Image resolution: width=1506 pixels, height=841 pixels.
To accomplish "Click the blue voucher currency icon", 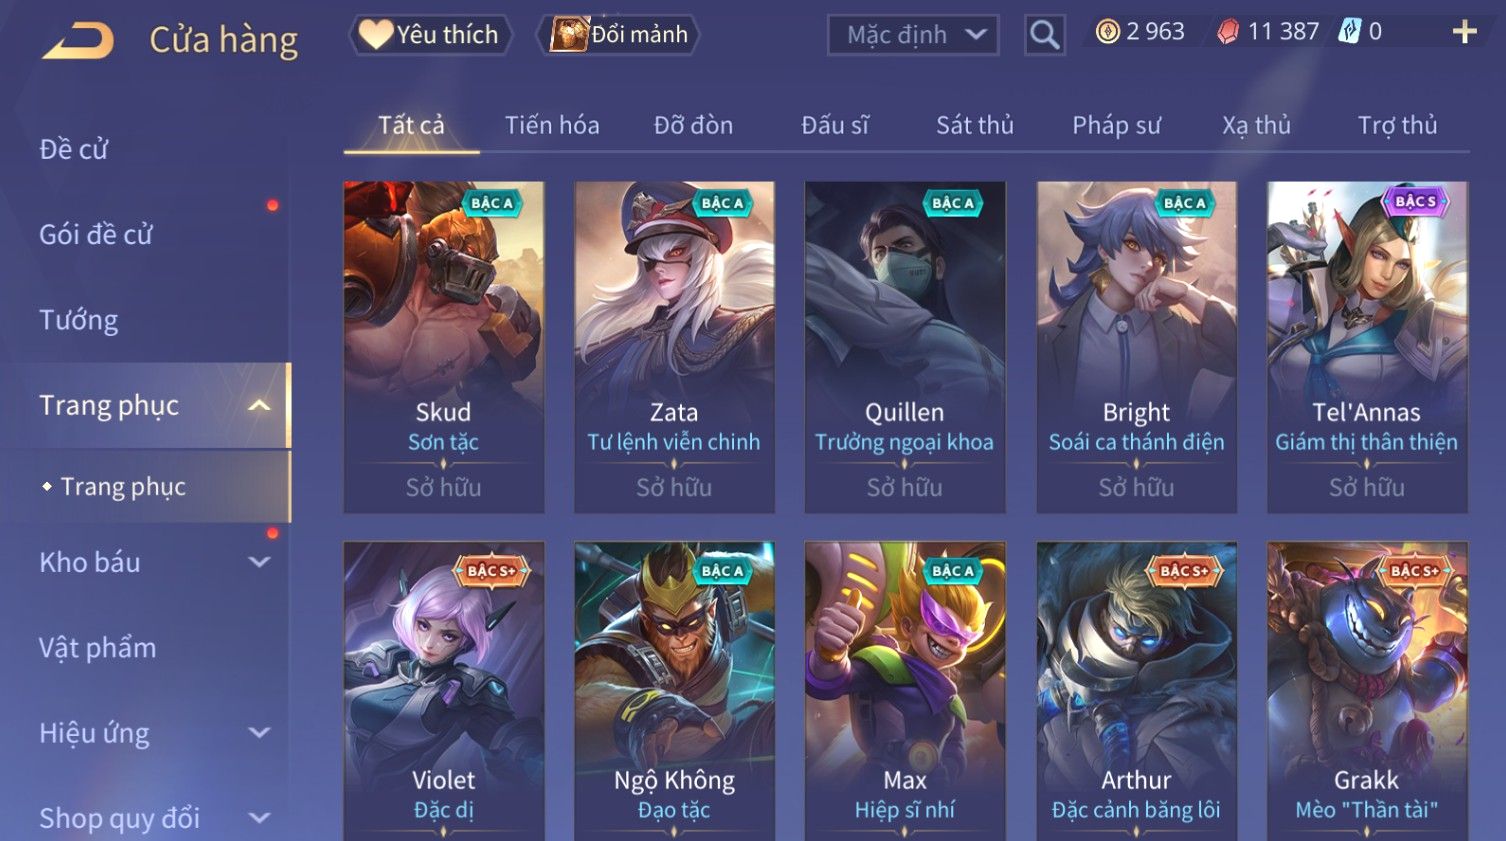I will pyautogui.click(x=1349, y=32).
